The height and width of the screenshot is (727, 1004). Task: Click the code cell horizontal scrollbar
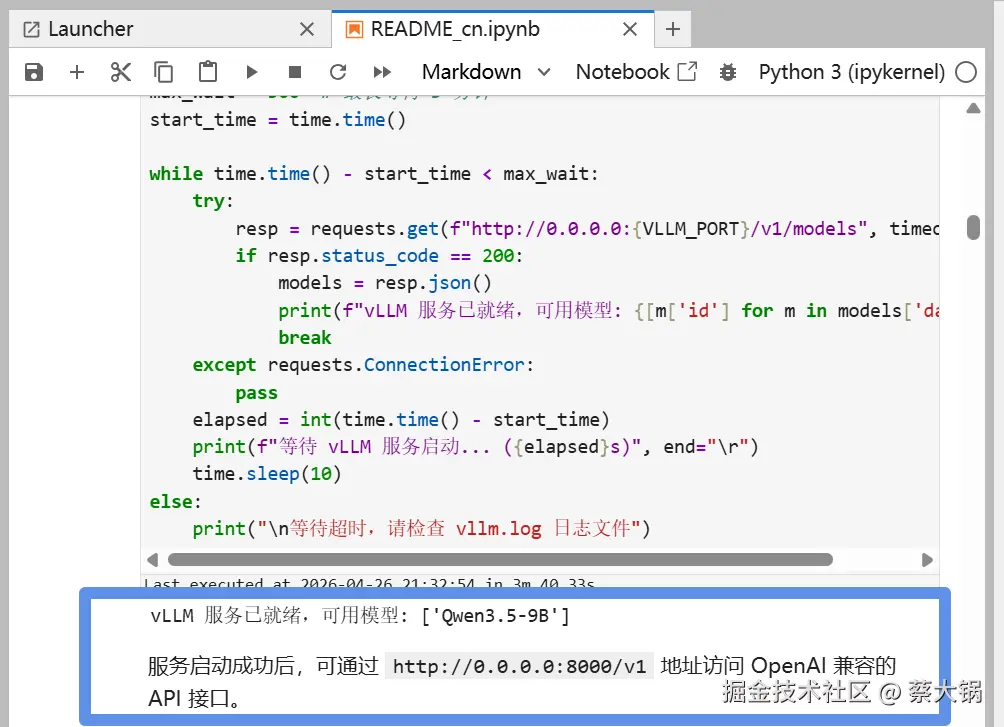(x=500, y=560)
